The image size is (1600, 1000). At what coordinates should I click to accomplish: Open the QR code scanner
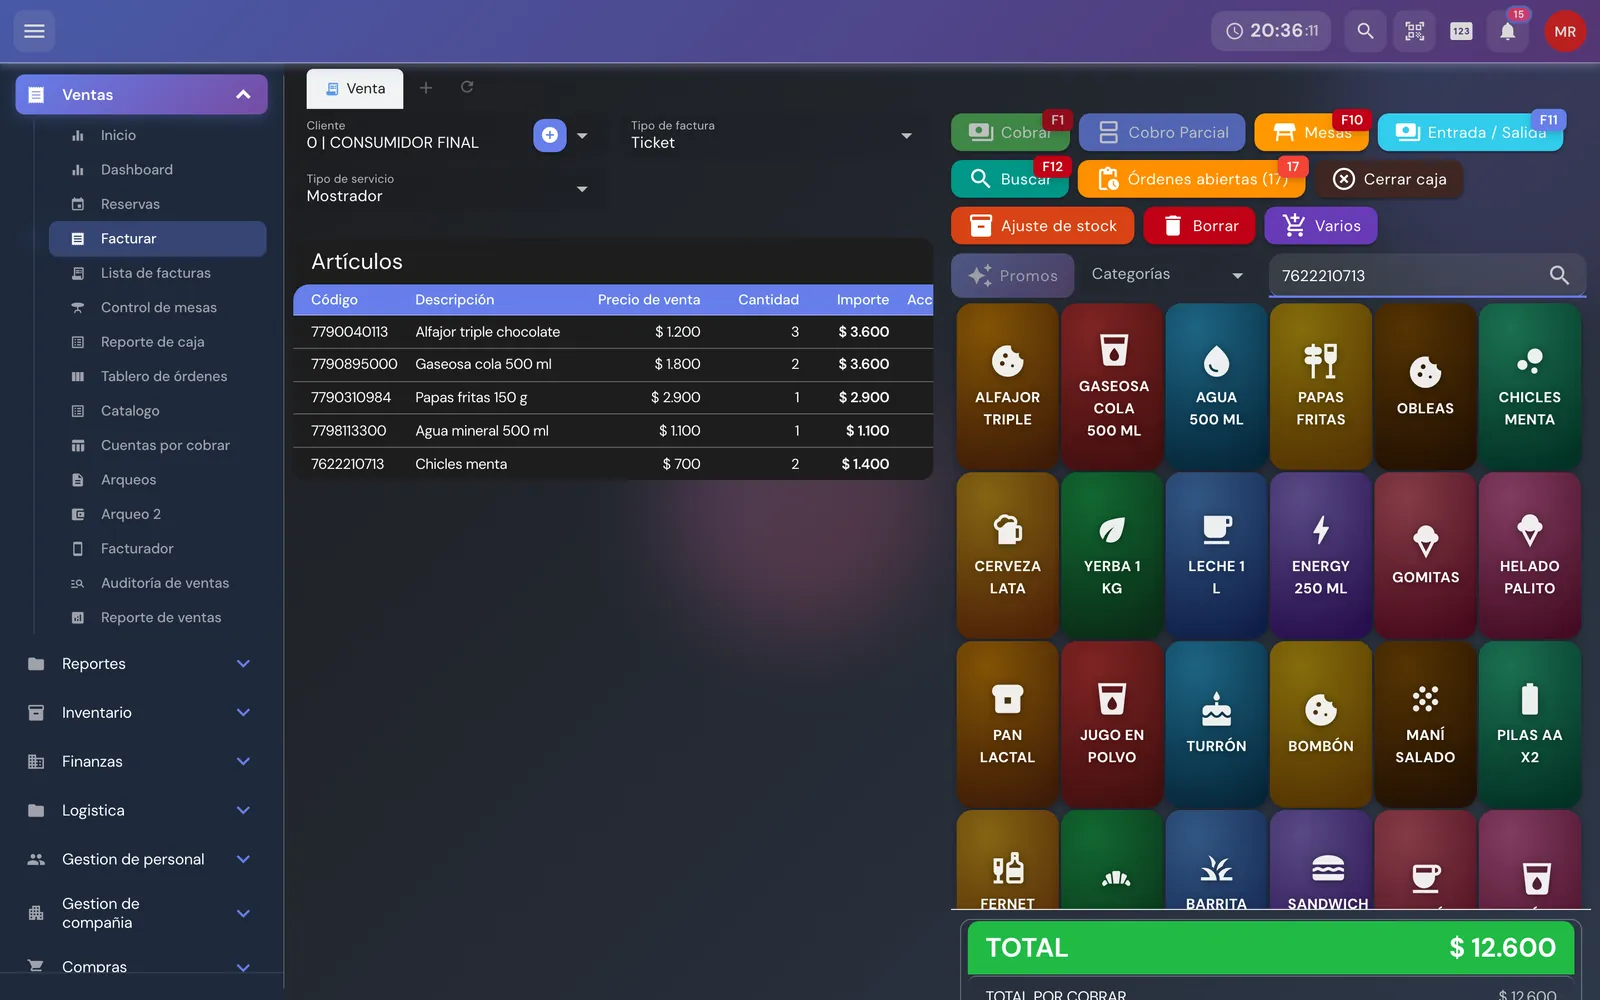tap(1414, 31)
